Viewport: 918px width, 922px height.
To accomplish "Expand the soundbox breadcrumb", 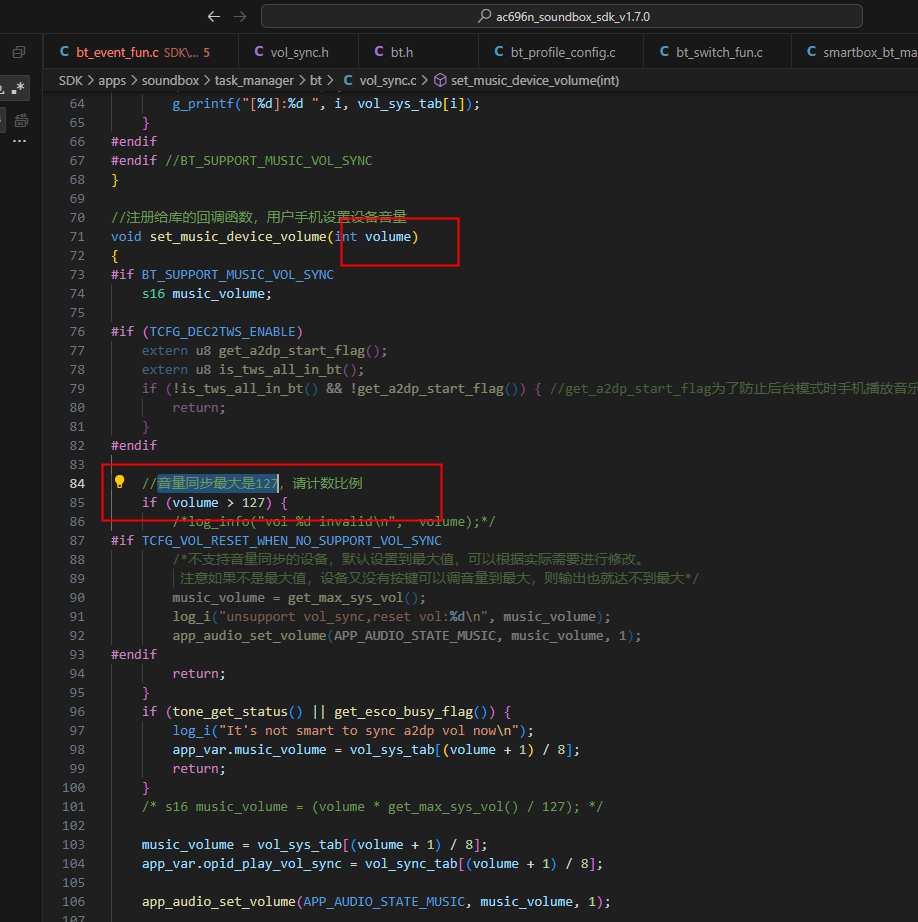I will (170, 81).
